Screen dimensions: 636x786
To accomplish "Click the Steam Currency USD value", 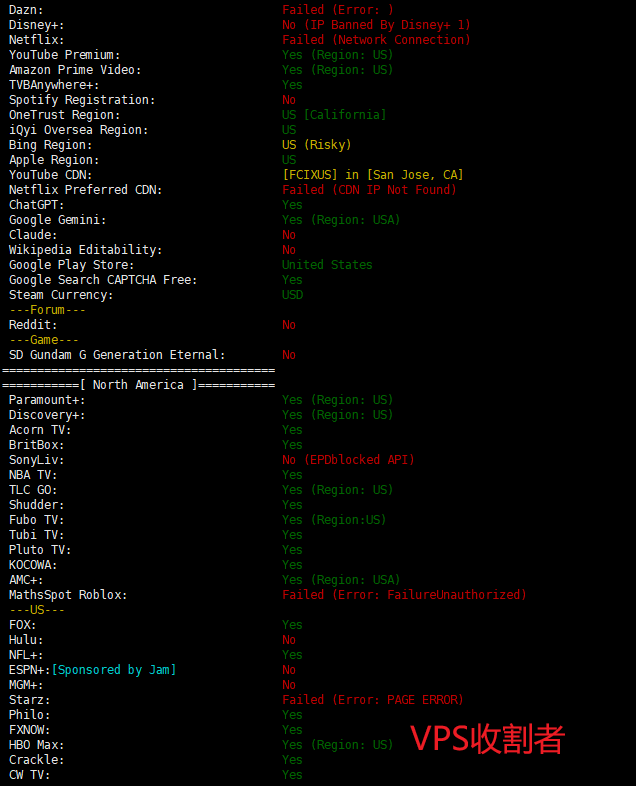I will tap(292, 295).
